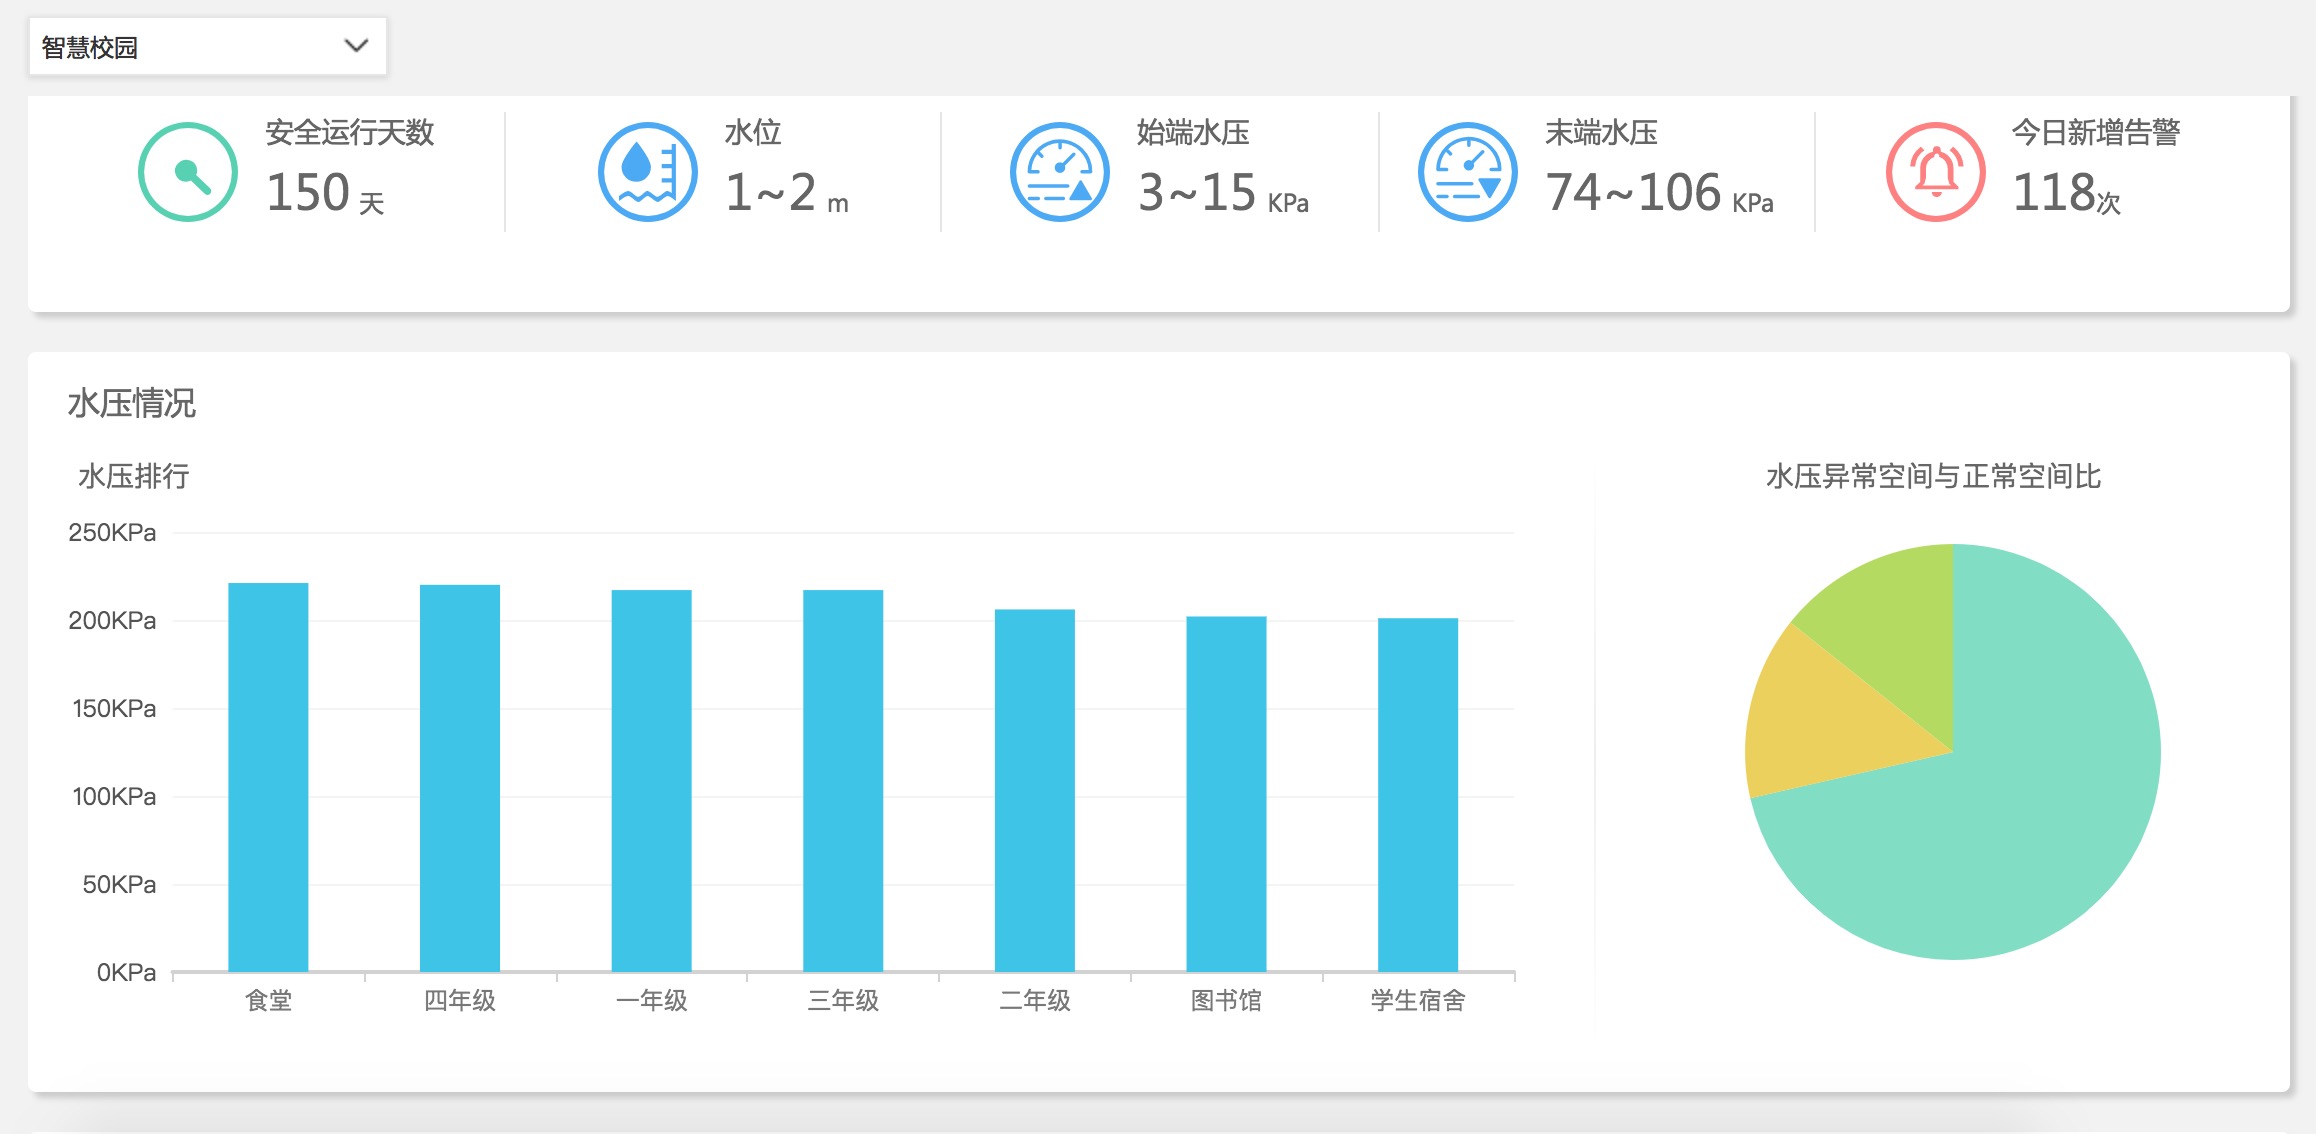Screen dimensions: 2316x1134
Task: Select the 118次 new alarms value
Action: point(2067,193)
